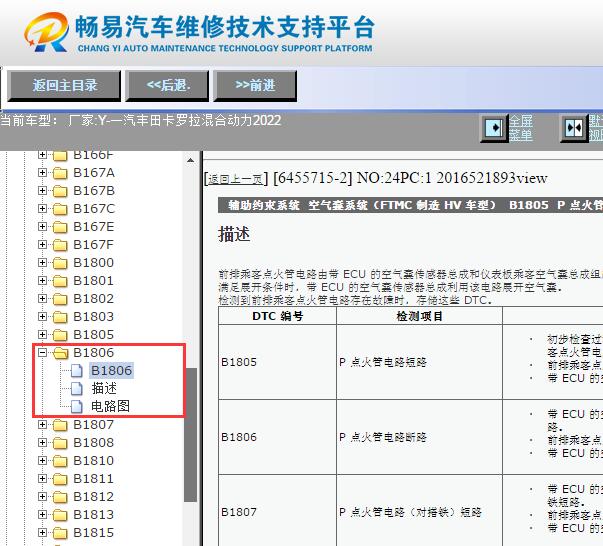Click the B1801 folder icon
Image resolution: width=603 pixels, height=546 pixels.
coord(60,282)
